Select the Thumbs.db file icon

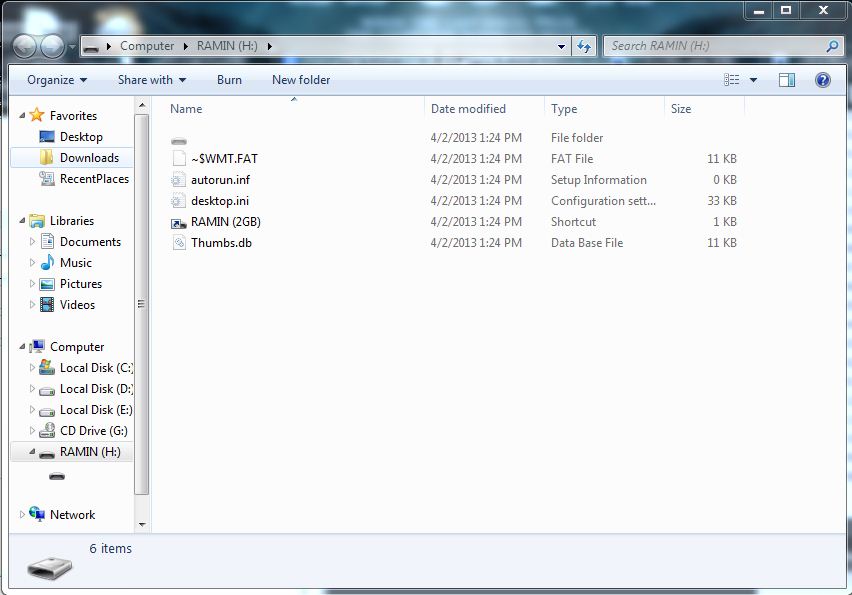[179, 243]
